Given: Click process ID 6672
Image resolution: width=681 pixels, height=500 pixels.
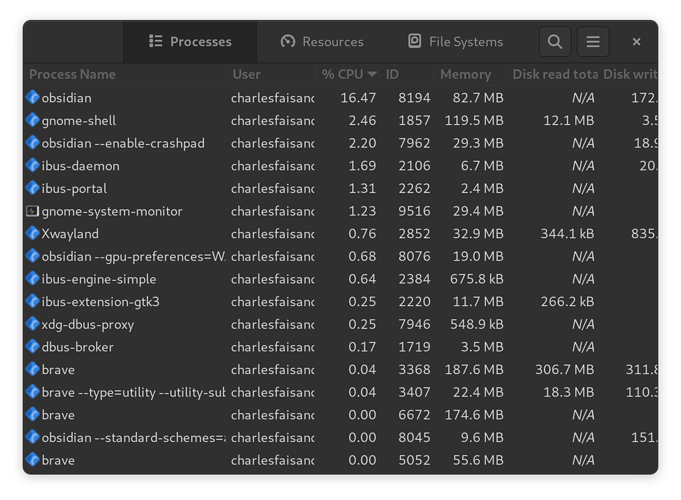Looking at the screenshot, I should click(x=414, y=415).
